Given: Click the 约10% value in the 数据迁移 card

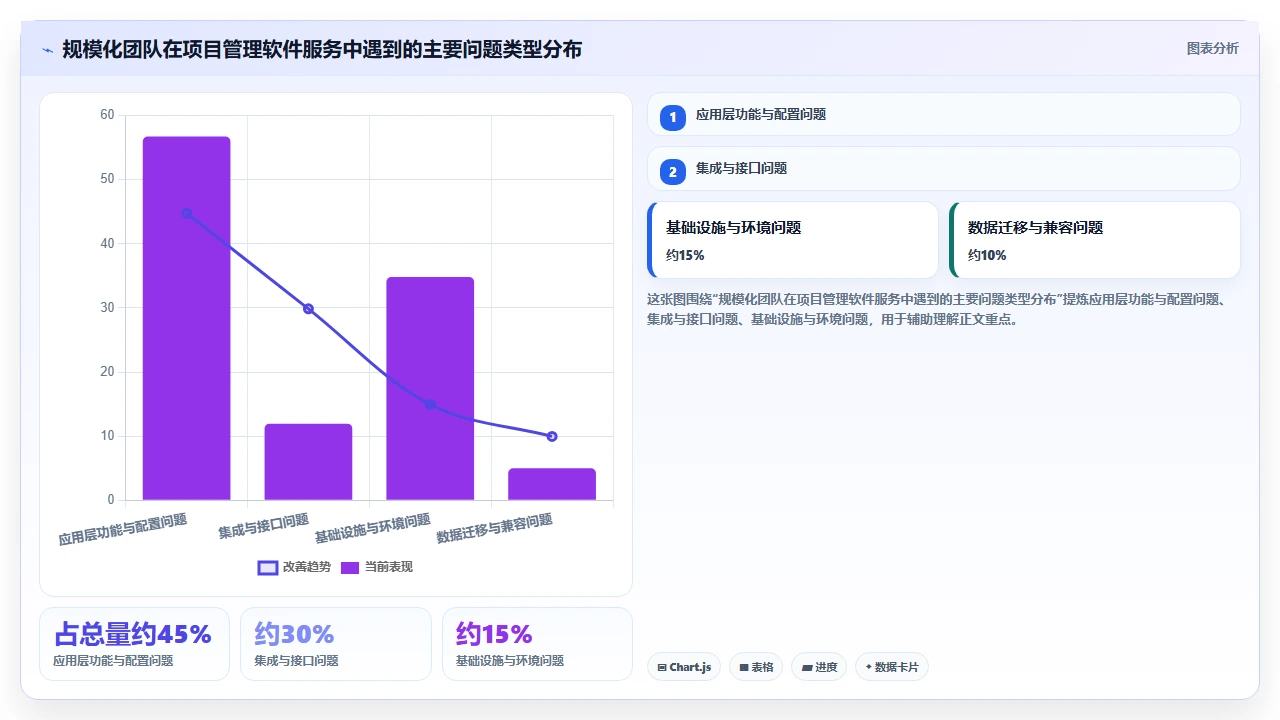Looking at the screenshot, I should [x=987, y=255].
